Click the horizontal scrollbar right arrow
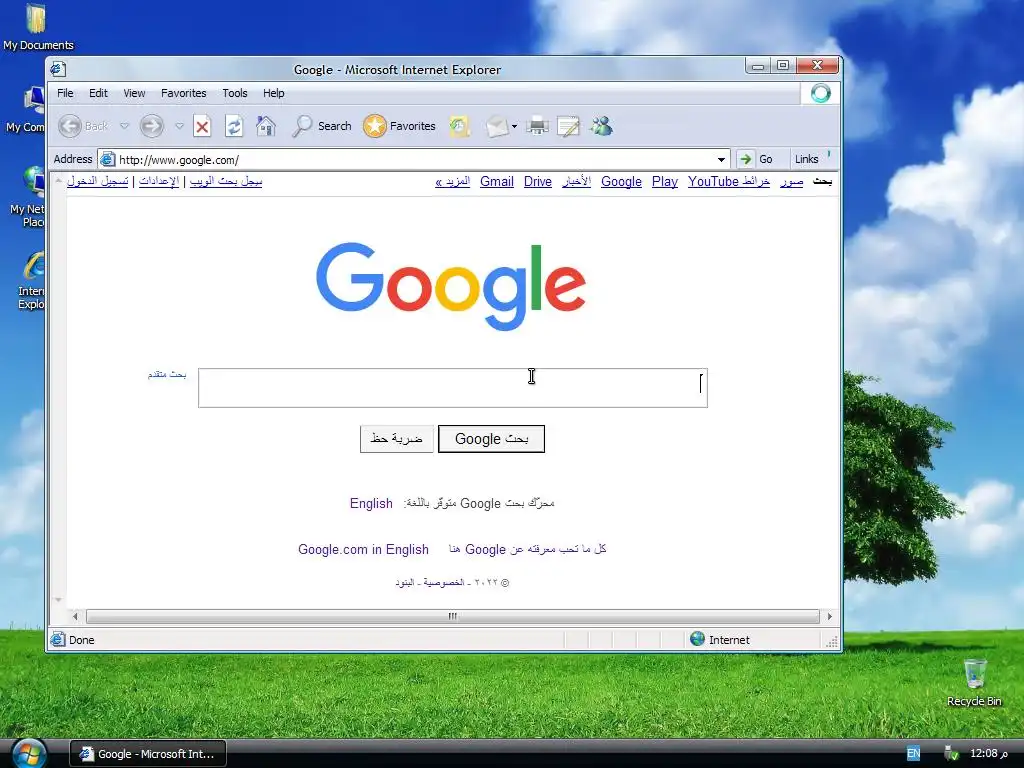The width and height of the screenshot is (1024, 768). point(829,616)
